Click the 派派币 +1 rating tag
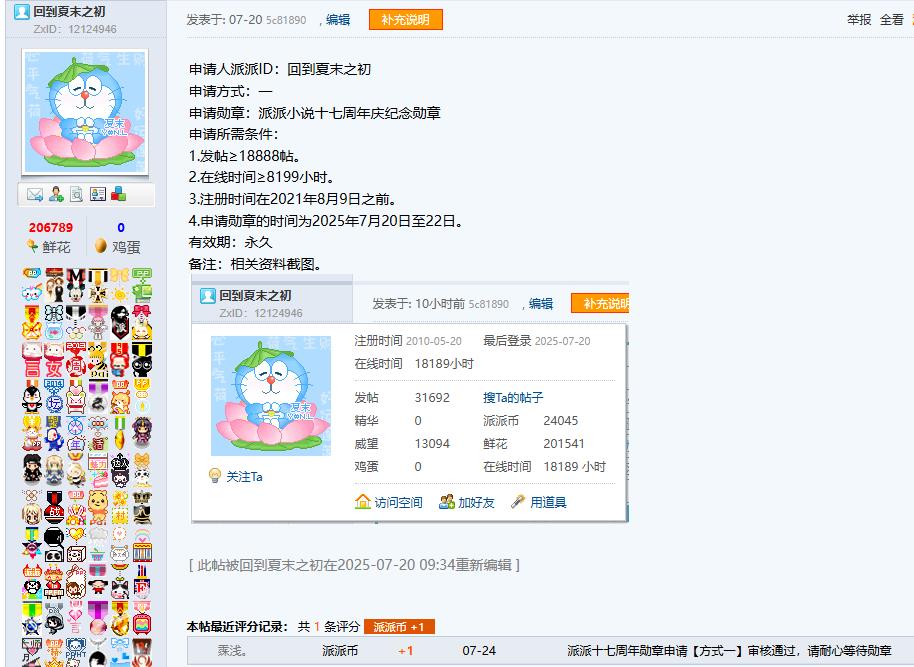Viewport: 914px width, 667px height. tap(399, 627)
